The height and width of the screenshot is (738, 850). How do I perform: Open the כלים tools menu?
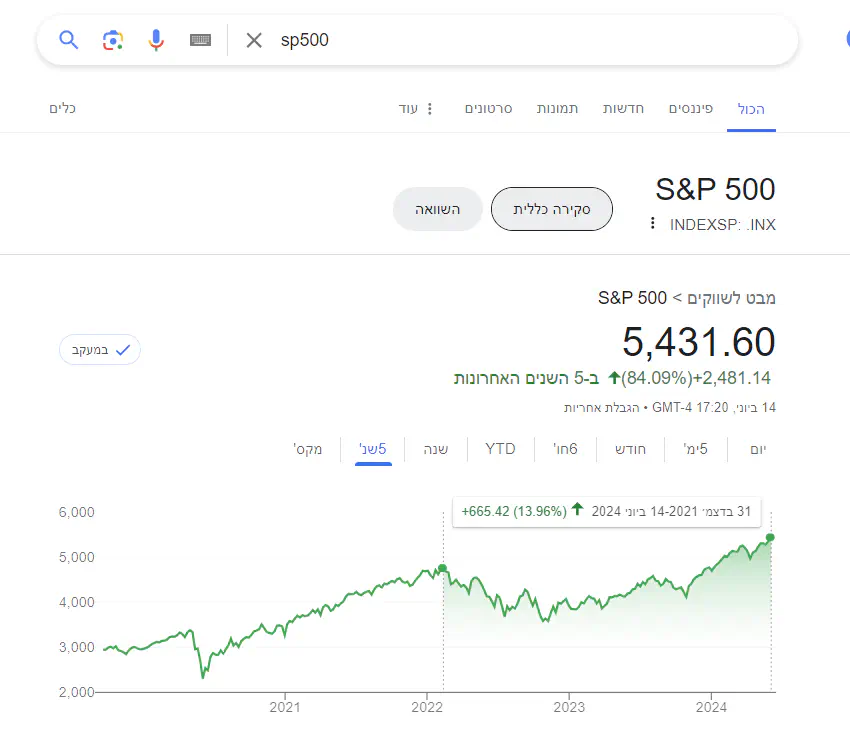click(63, 108)
